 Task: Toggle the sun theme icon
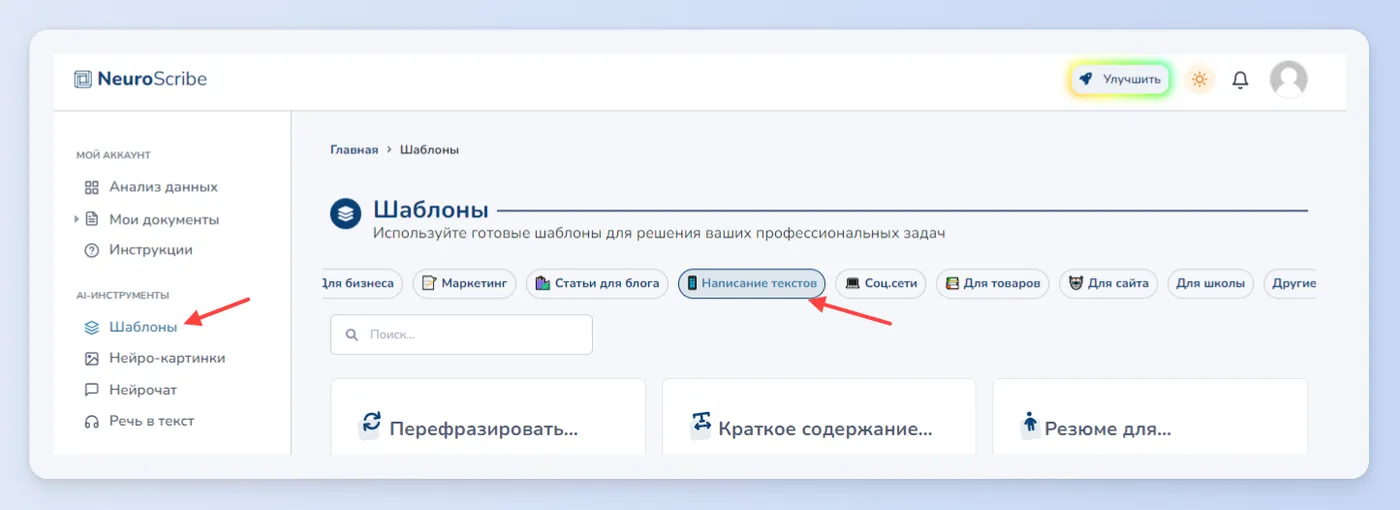[x=1200, y=79]
